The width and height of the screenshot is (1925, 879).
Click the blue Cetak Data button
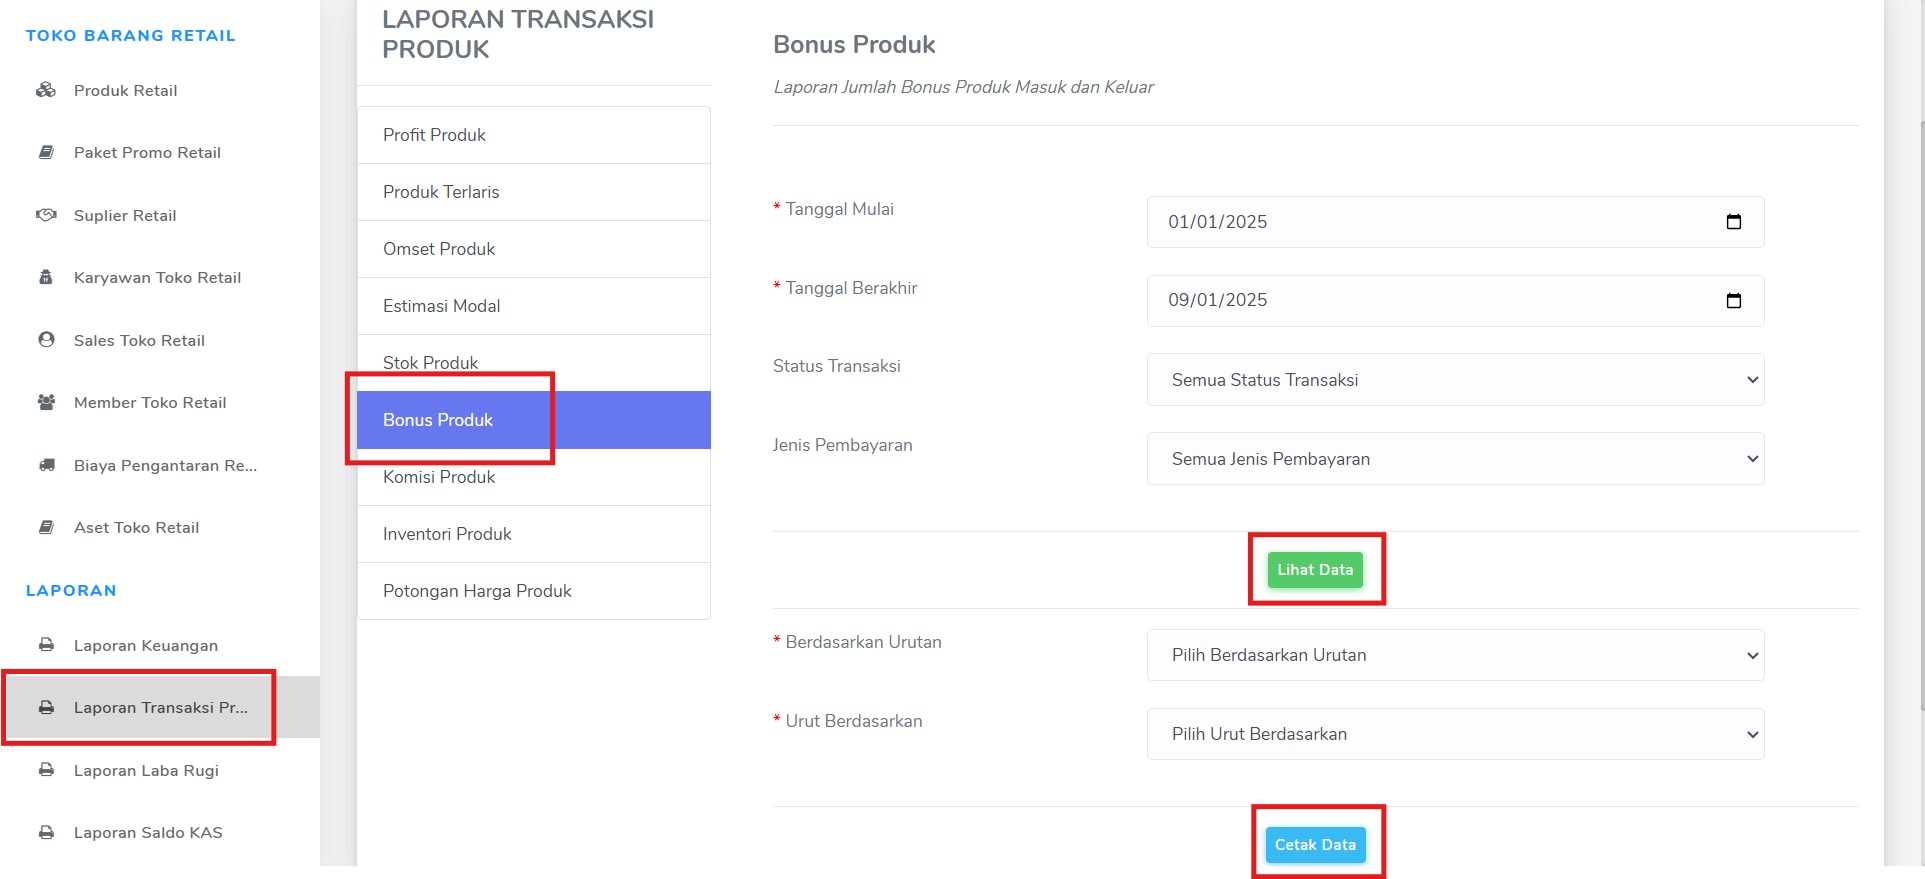1315,845
